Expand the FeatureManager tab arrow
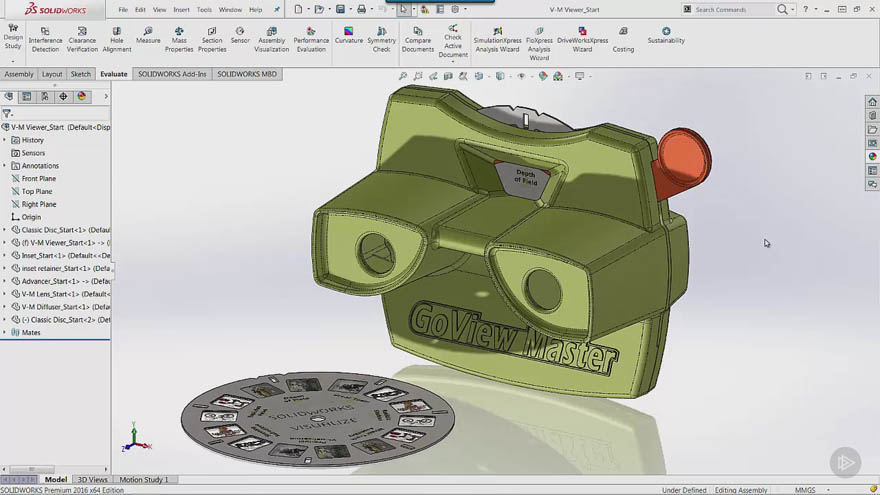880x495 pixels. pos(106,97)
